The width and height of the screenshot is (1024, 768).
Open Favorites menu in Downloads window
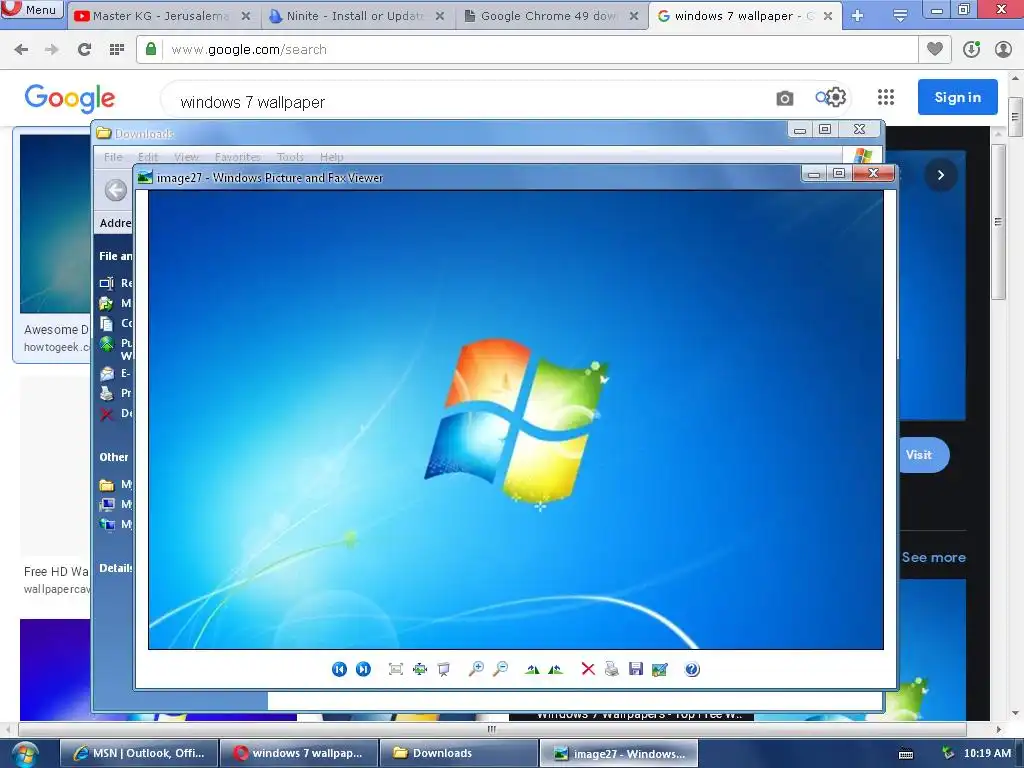click(238, 157)
